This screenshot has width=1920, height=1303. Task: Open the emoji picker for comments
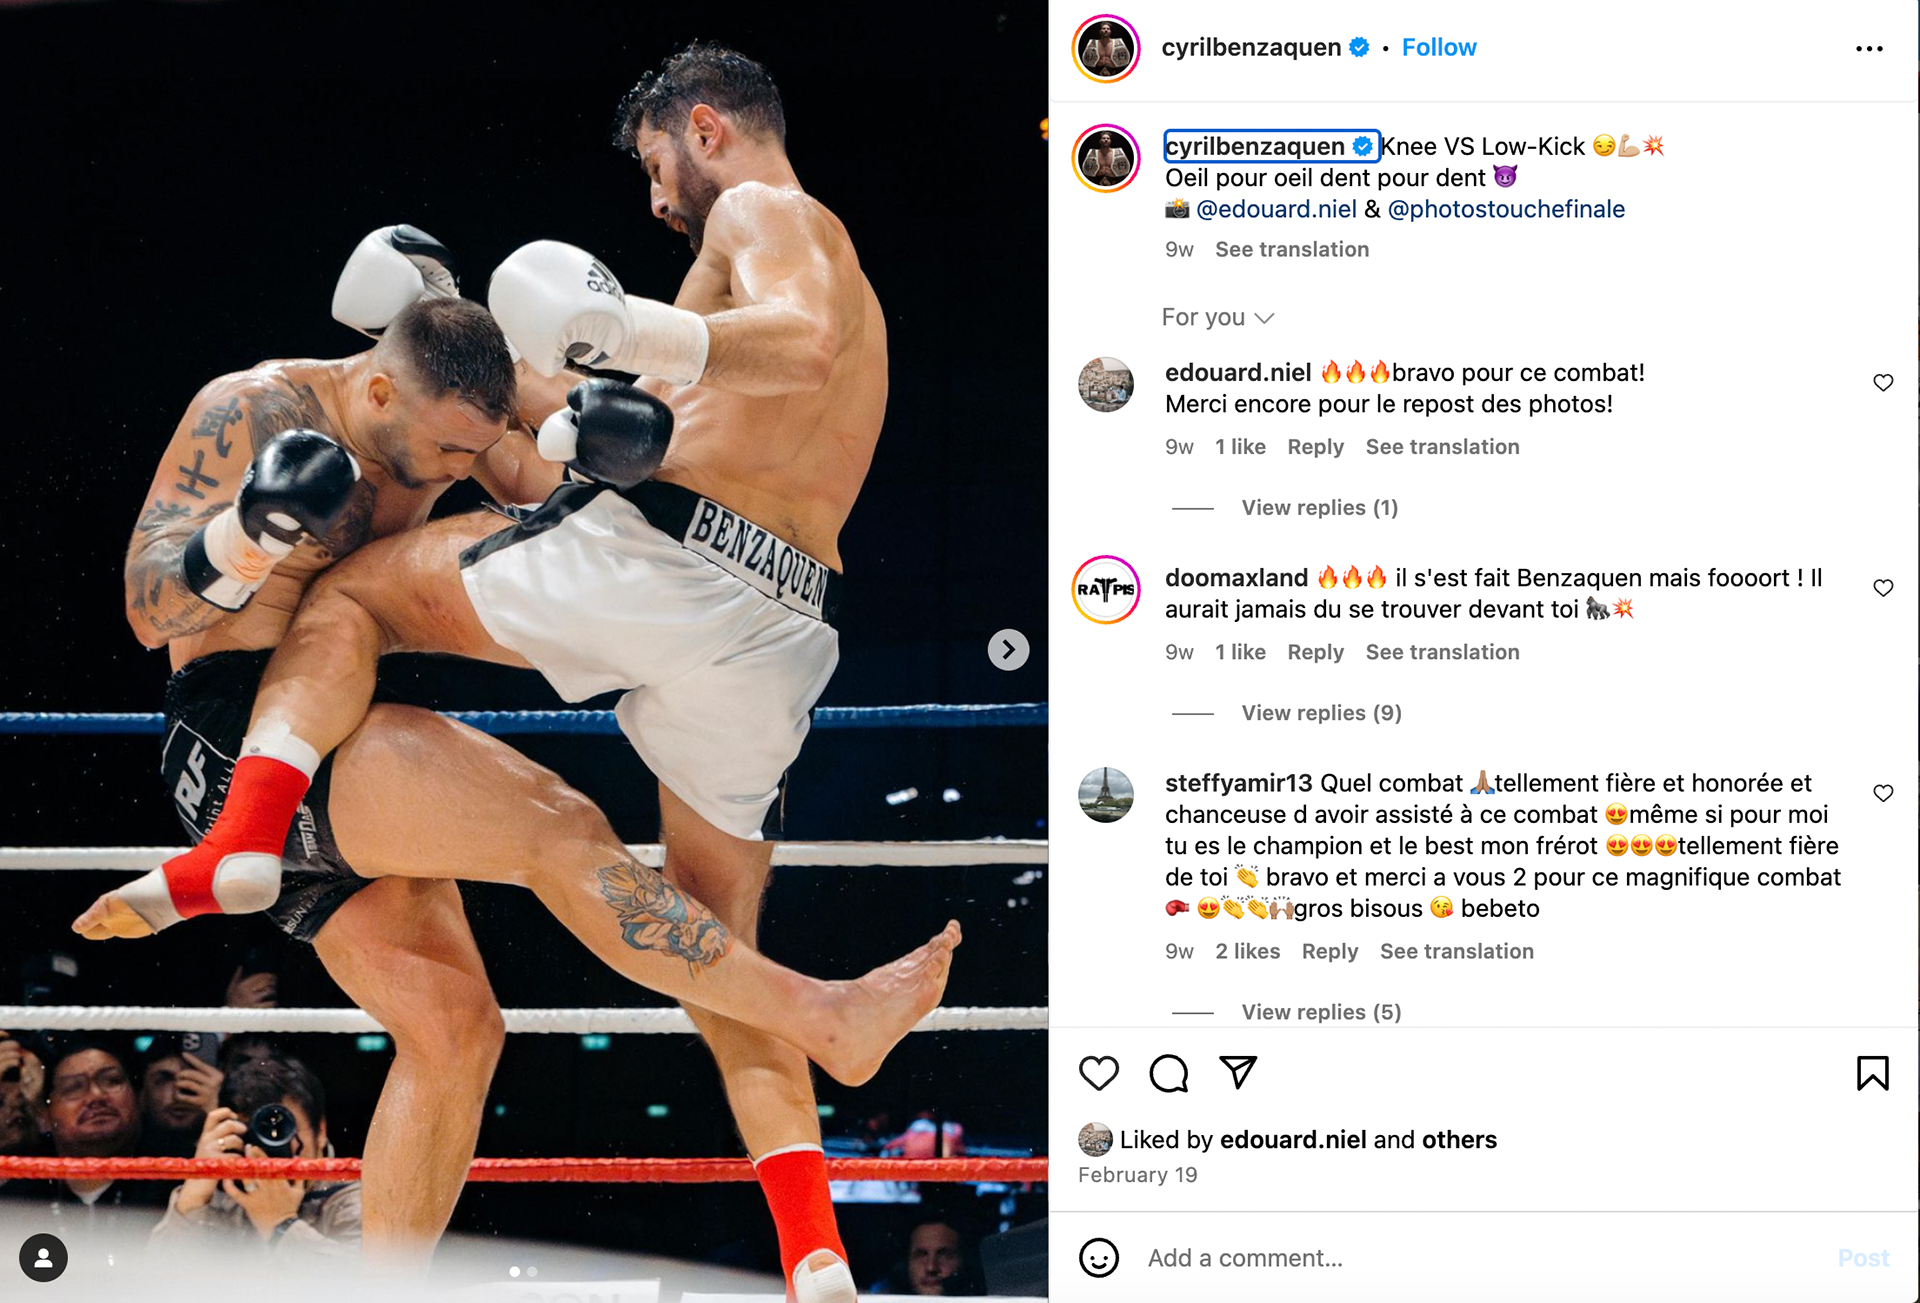click(x=1098, y=1258)
